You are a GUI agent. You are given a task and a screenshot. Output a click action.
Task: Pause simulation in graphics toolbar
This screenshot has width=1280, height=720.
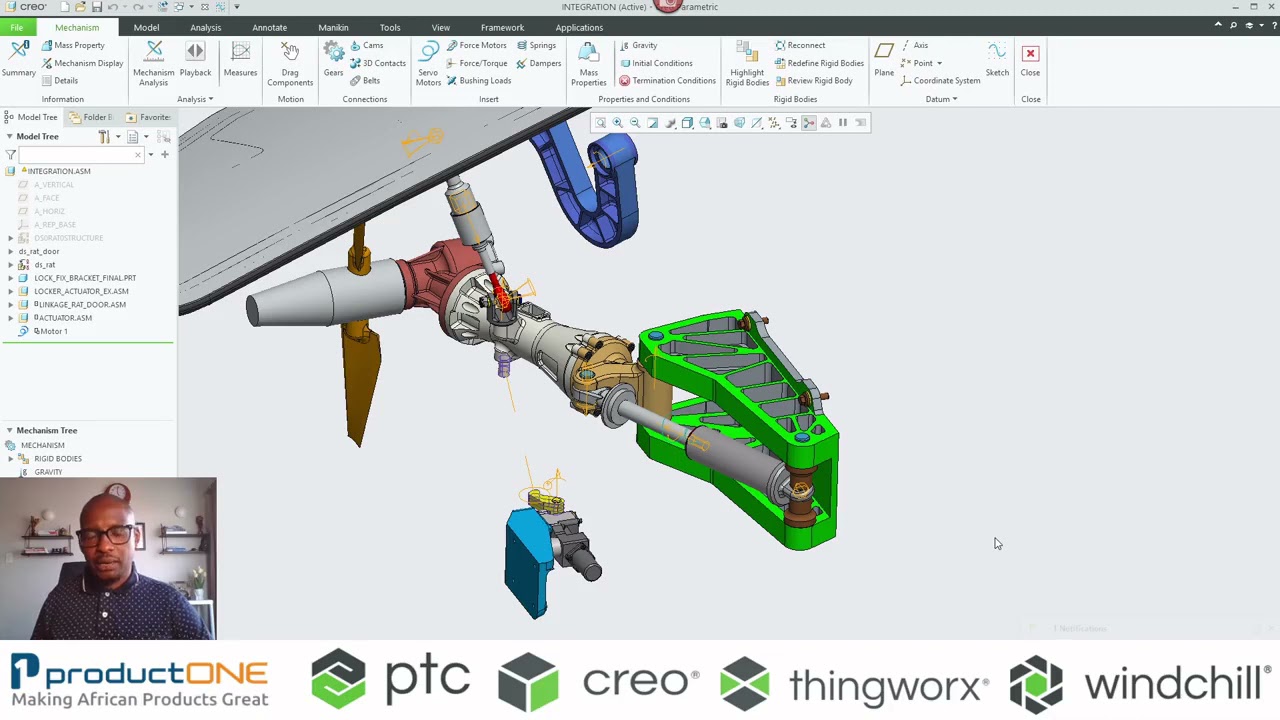point(843,123)
